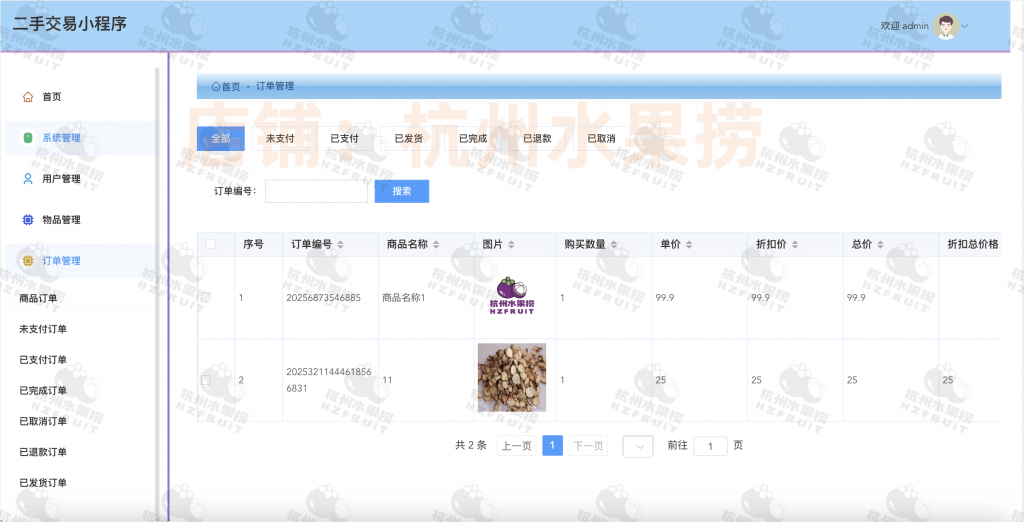
Task: Expand 物品管理 sidebar menu
Action: click(82, 220)
